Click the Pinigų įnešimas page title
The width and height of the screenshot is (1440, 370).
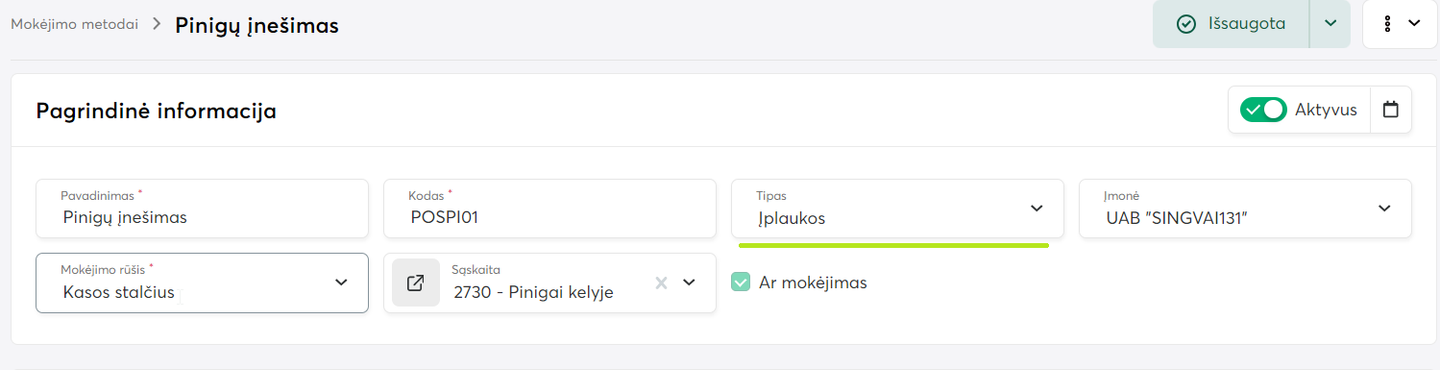[x=257, y=26]
